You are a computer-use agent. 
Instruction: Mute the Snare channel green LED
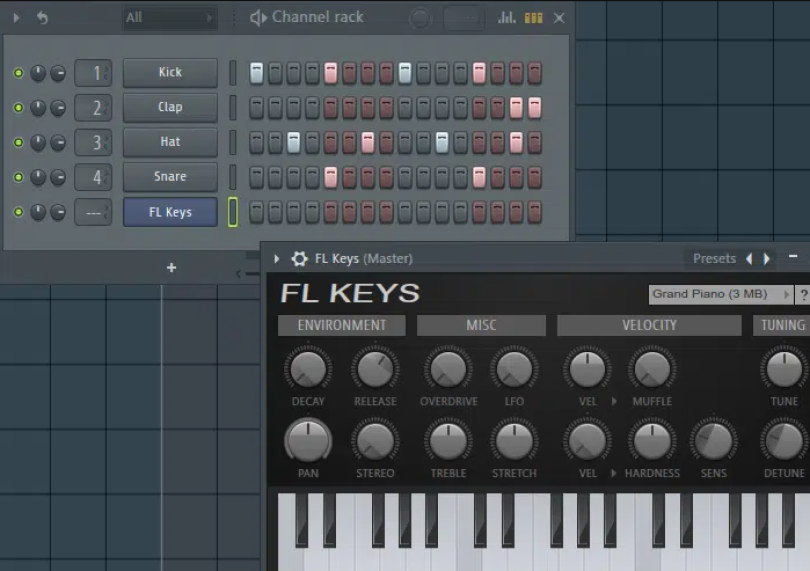(18, 177)
